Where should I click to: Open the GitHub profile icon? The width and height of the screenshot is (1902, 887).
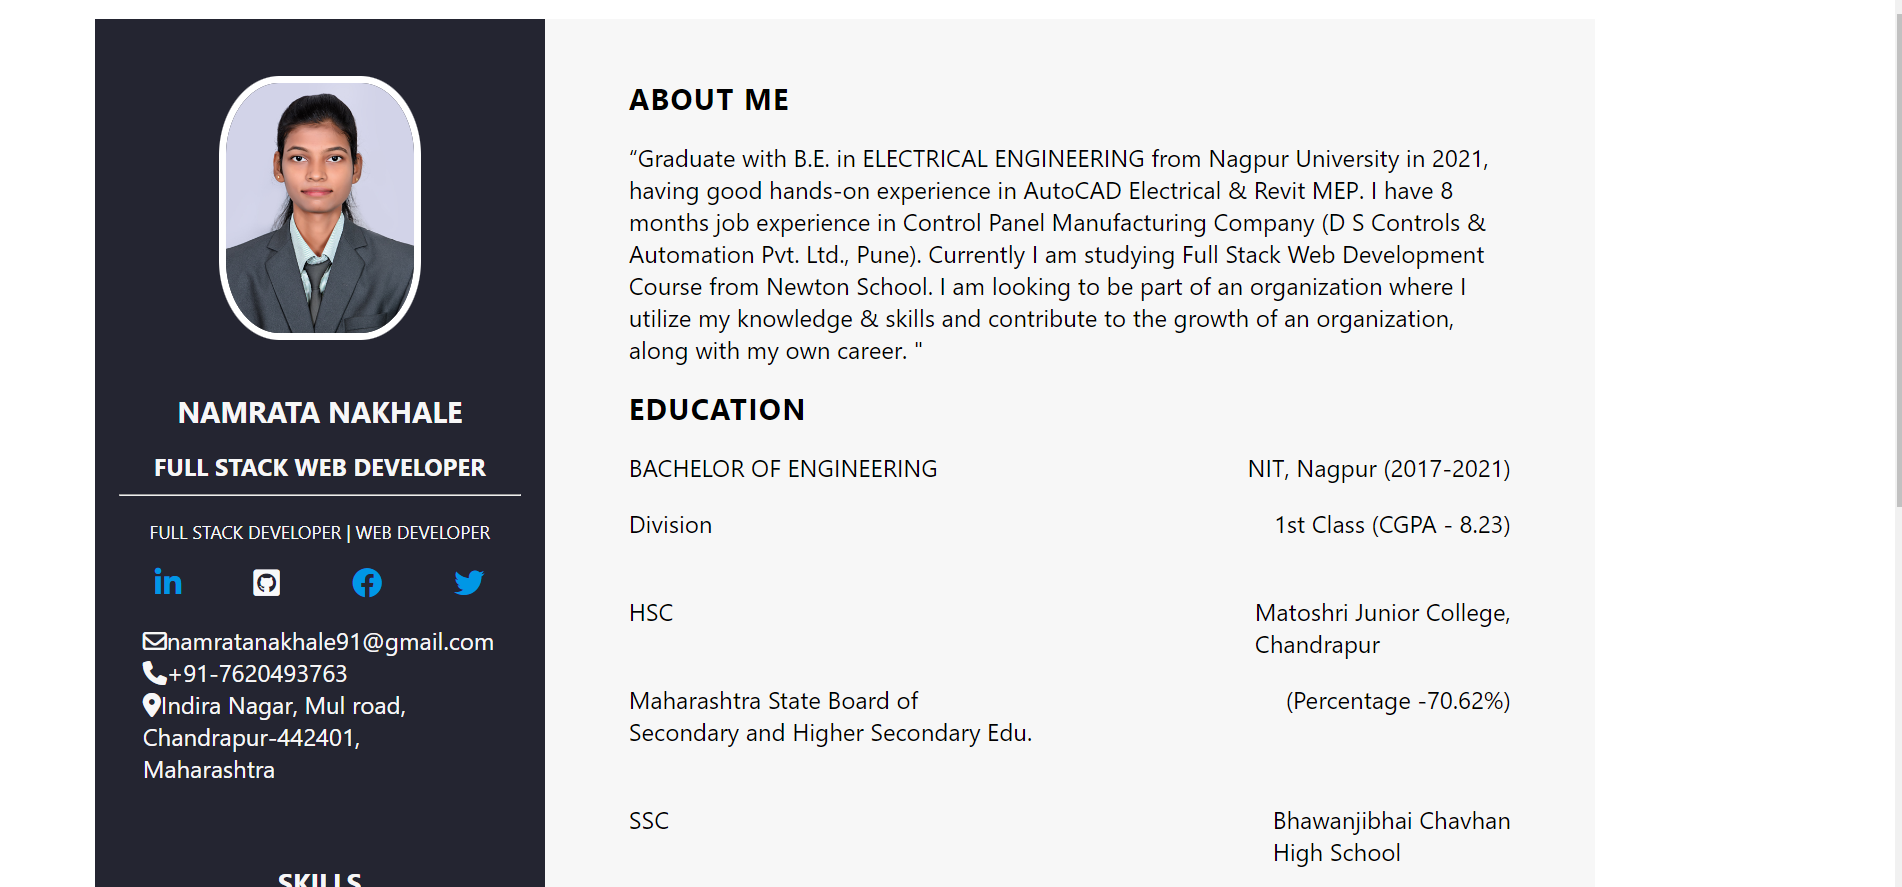[267, 582]
